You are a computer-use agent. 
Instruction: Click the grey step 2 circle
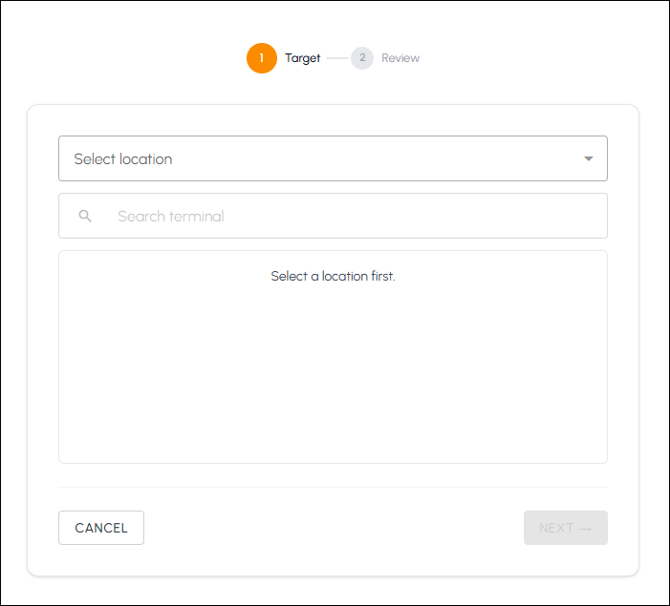(362, 58)
